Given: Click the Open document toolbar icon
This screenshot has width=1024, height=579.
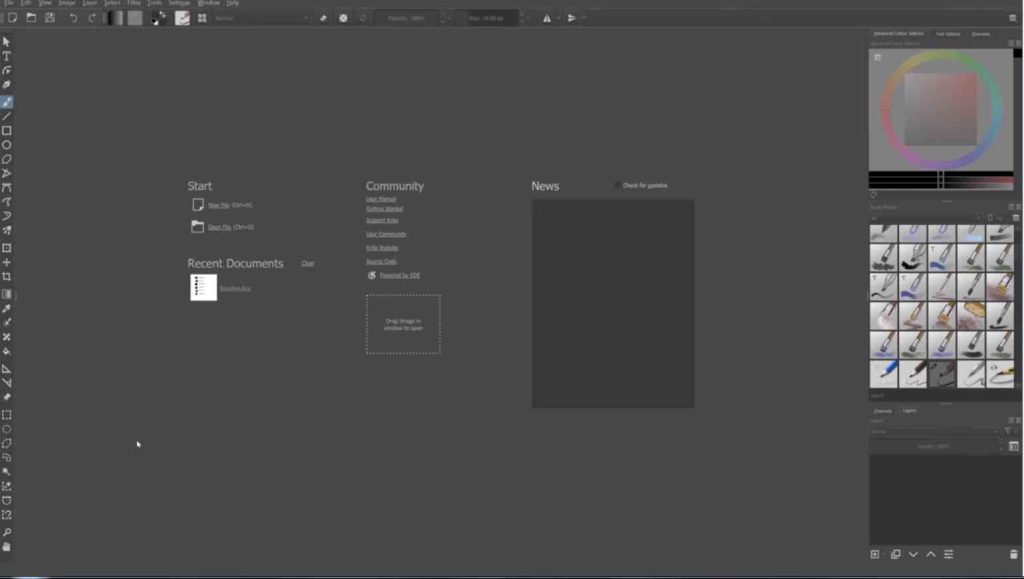Looking at the screenshot, I should 31,18.
